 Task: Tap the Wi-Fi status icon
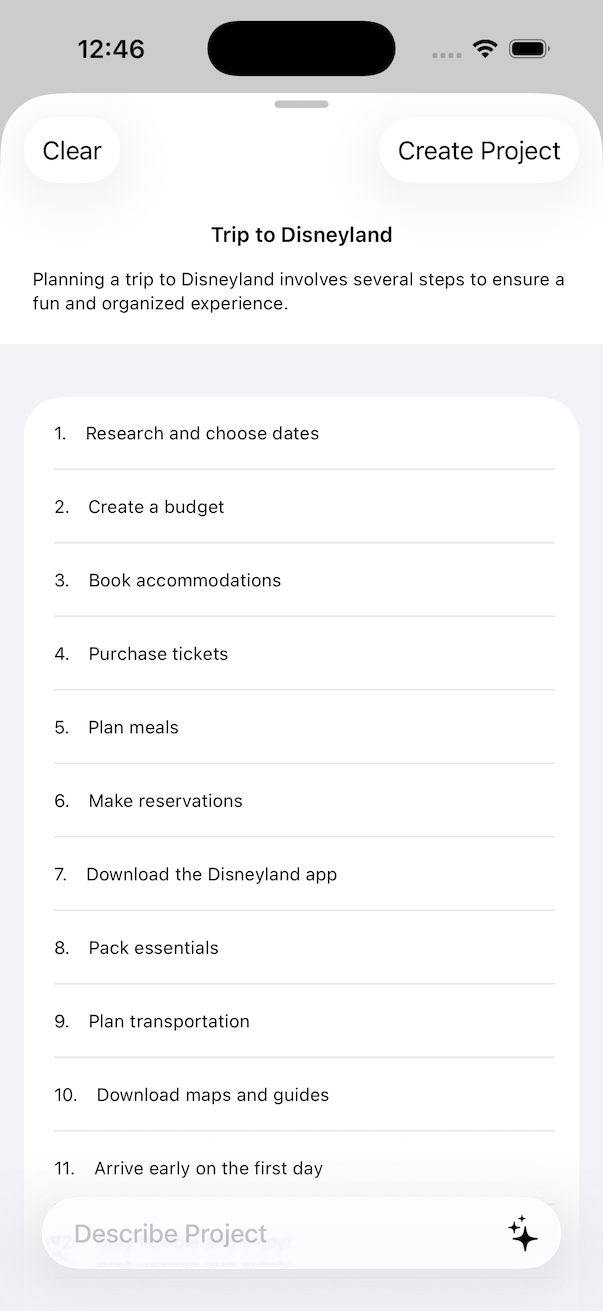pos(485,49)
